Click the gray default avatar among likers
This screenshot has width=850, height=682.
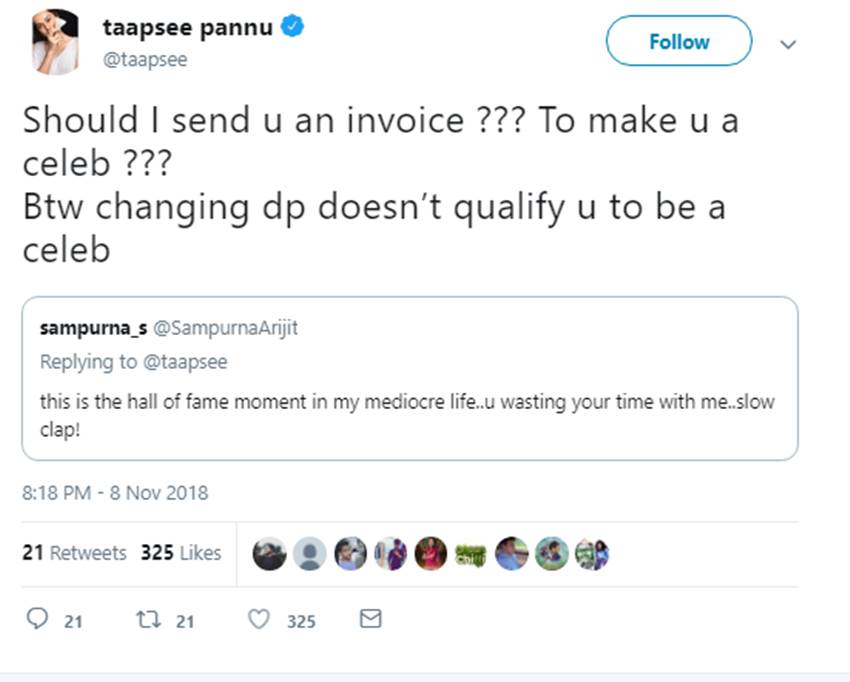[310, 553]
